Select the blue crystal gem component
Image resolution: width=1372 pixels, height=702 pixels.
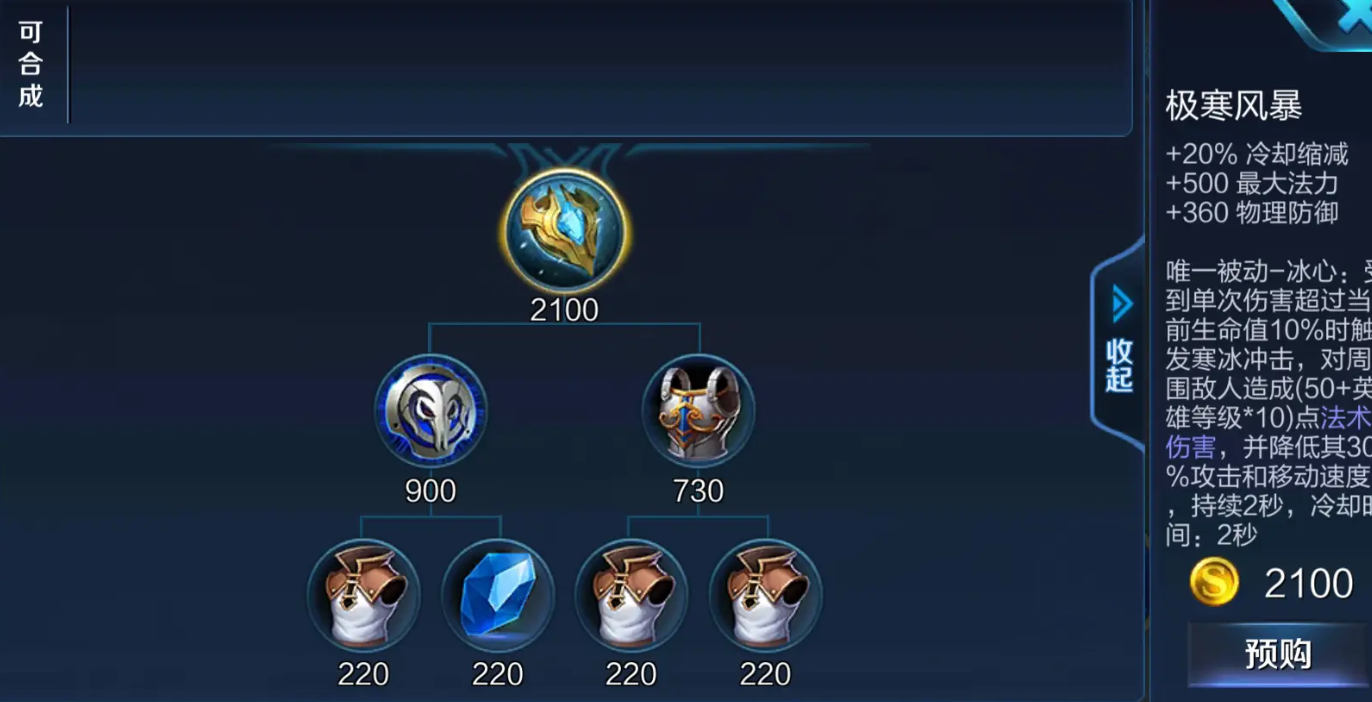[497, 596]
